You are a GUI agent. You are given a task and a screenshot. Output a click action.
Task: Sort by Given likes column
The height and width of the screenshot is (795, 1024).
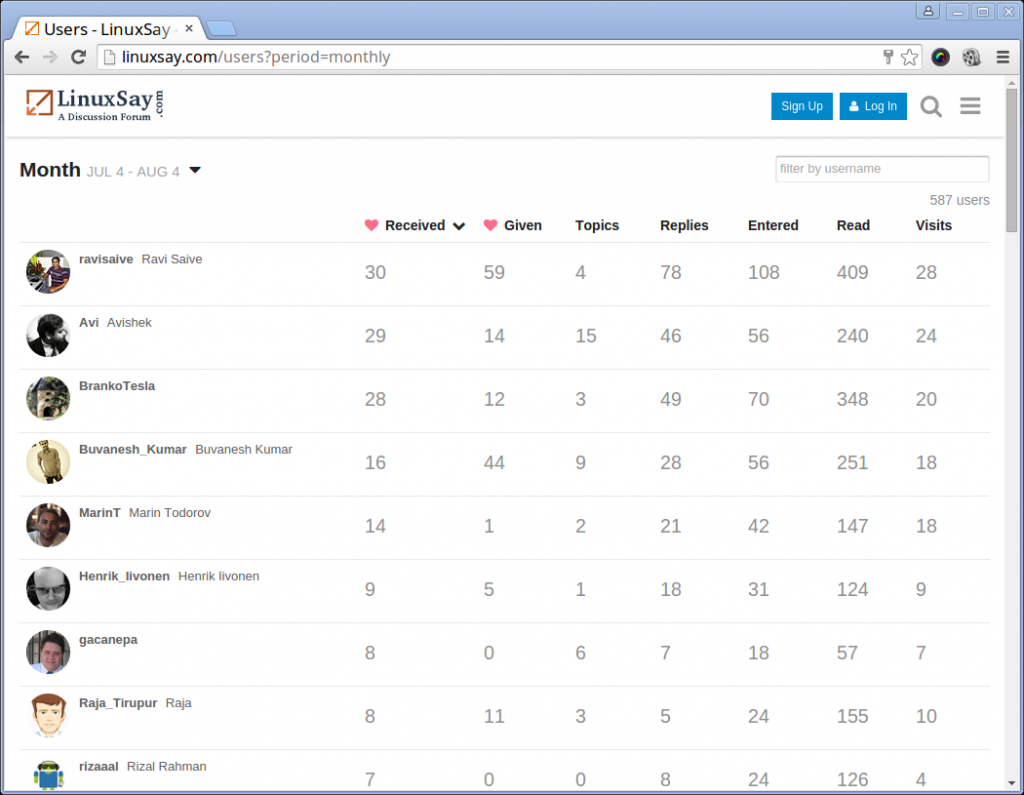point(522,226)
